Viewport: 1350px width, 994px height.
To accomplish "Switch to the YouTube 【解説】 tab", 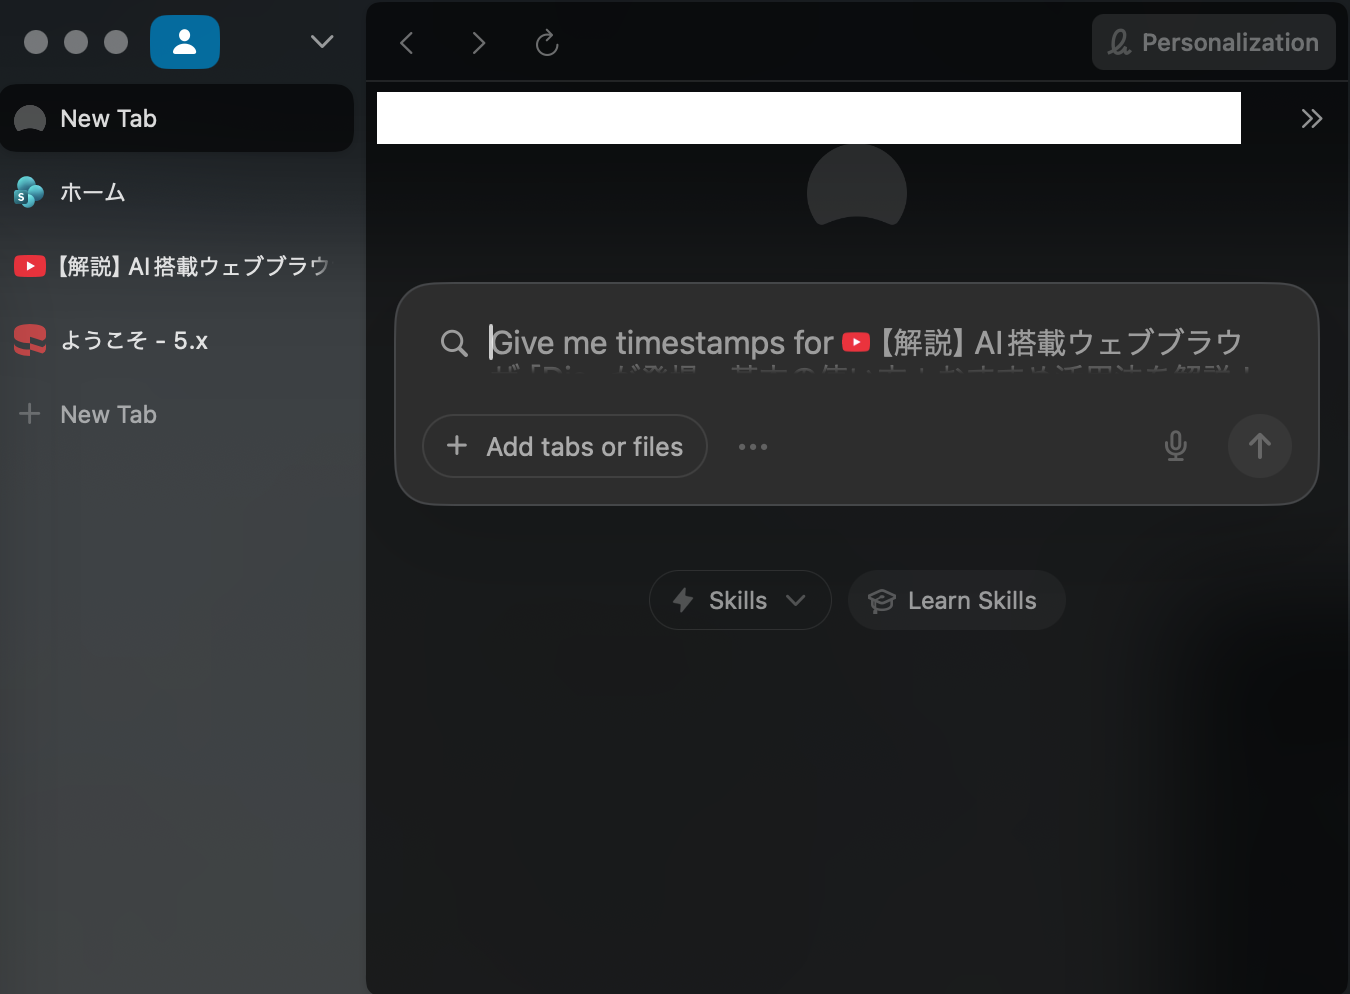I will (x=177, y=266).
